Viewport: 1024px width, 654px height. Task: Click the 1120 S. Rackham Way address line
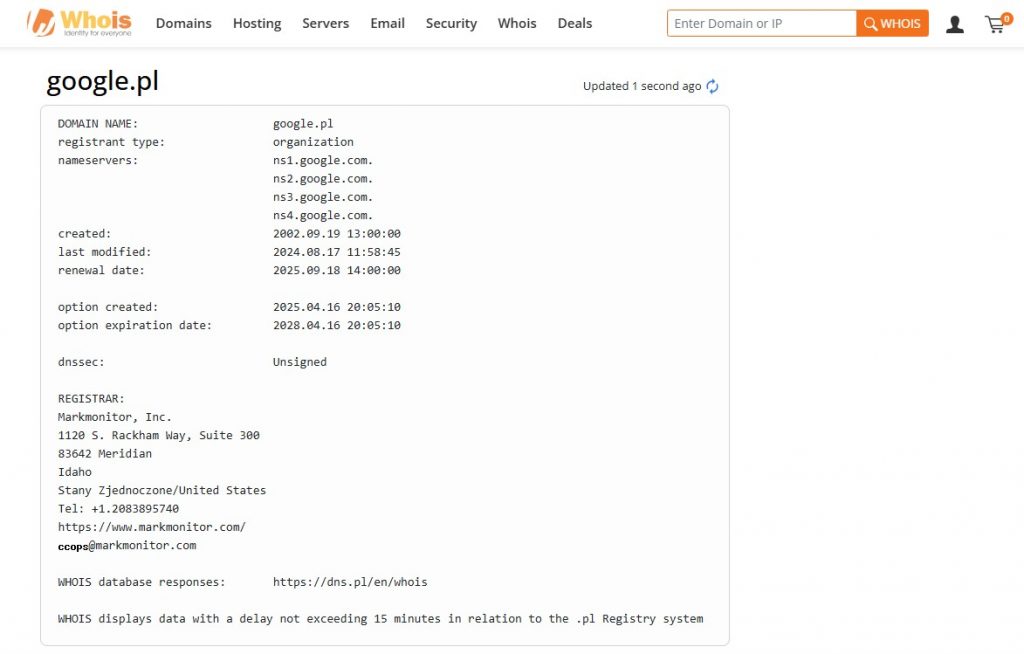(x=158, y=435)
